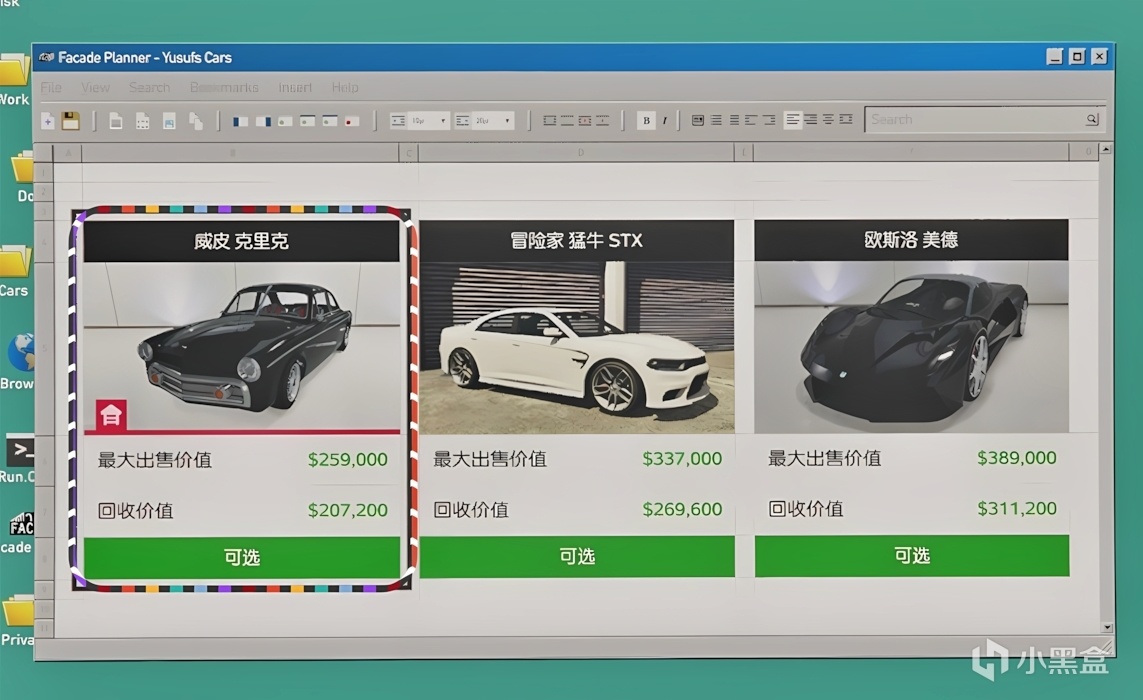Open the Bookmarks menu

pos(225,88)
